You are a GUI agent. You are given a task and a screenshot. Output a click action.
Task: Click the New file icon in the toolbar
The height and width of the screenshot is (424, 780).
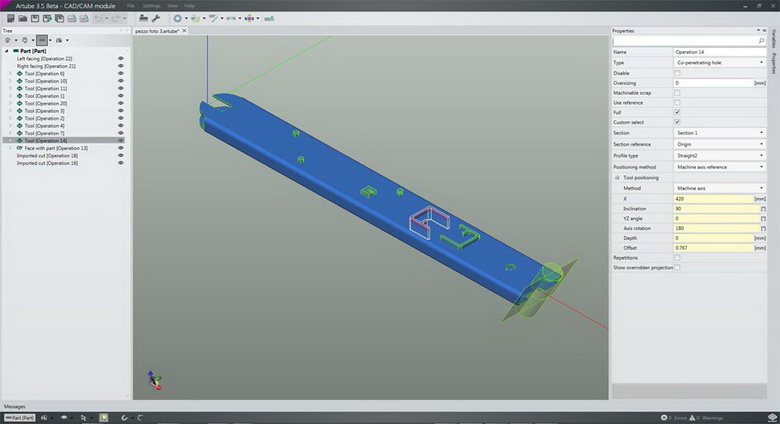[x=10, y=18]
